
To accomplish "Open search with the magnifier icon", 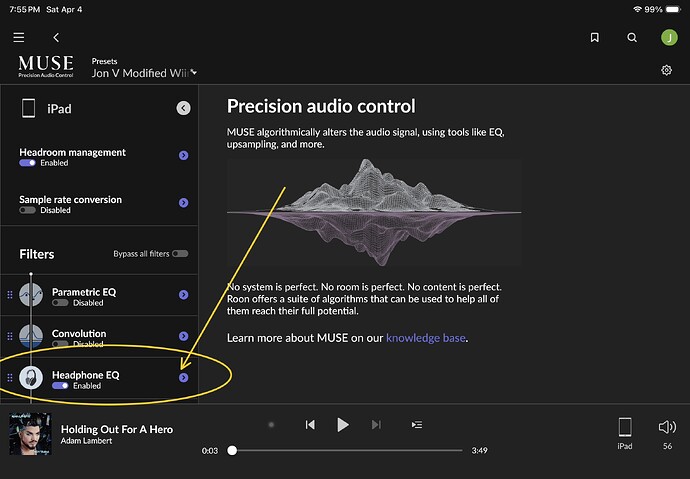I will [x=632, y=37].
